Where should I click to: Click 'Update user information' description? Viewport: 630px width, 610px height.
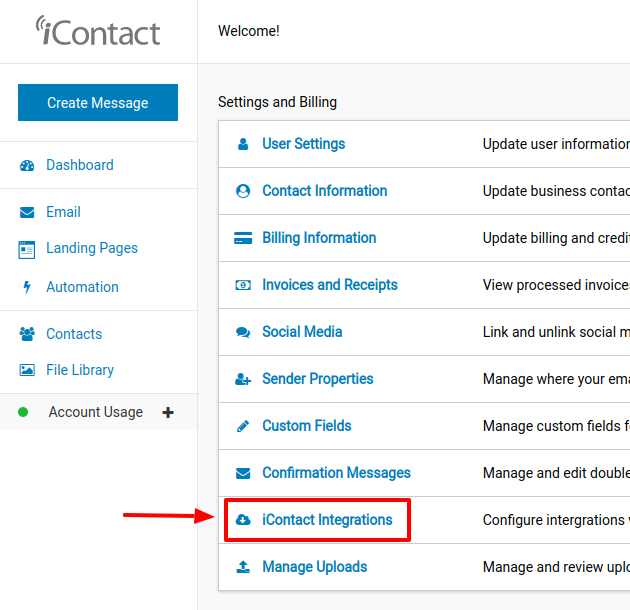click(x=556, y=144)
